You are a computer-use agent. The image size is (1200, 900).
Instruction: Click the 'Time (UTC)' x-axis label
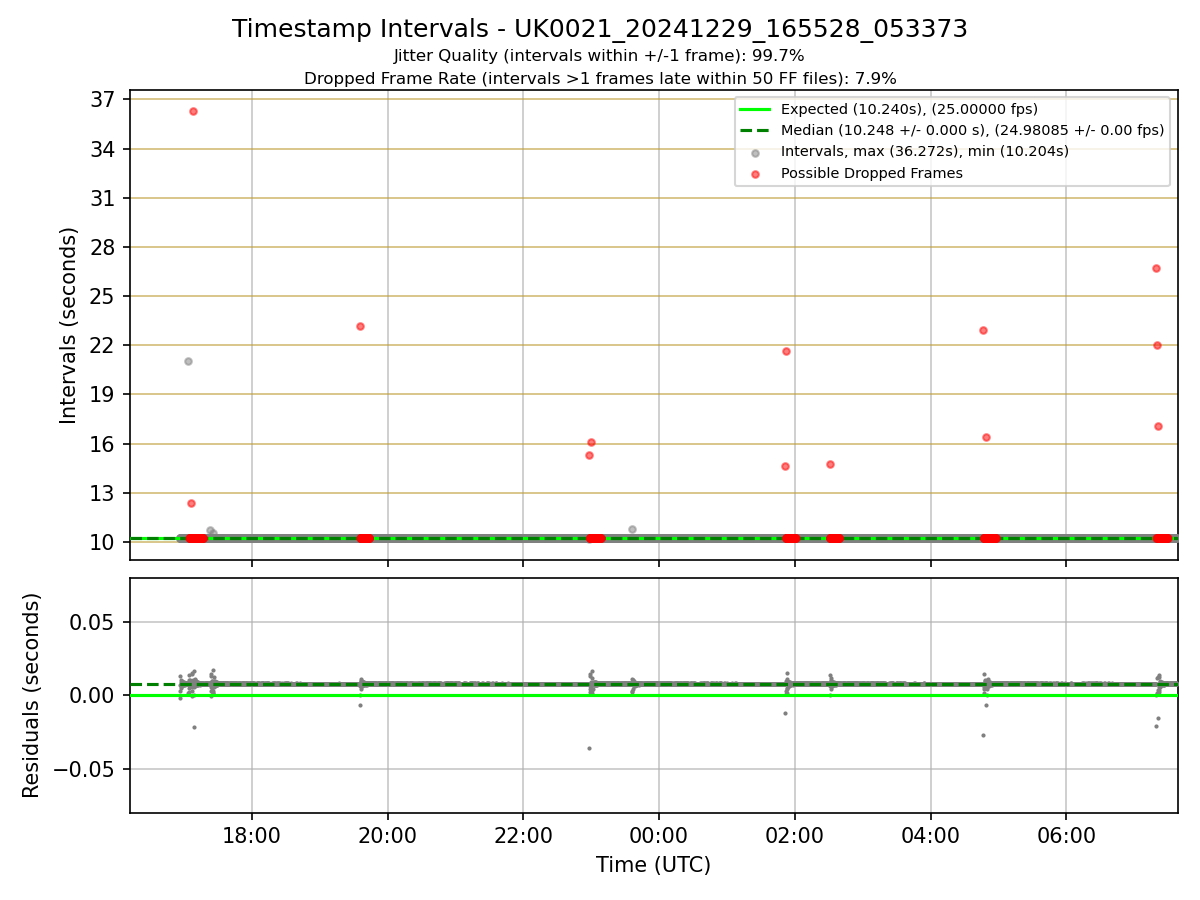[653, 865]
